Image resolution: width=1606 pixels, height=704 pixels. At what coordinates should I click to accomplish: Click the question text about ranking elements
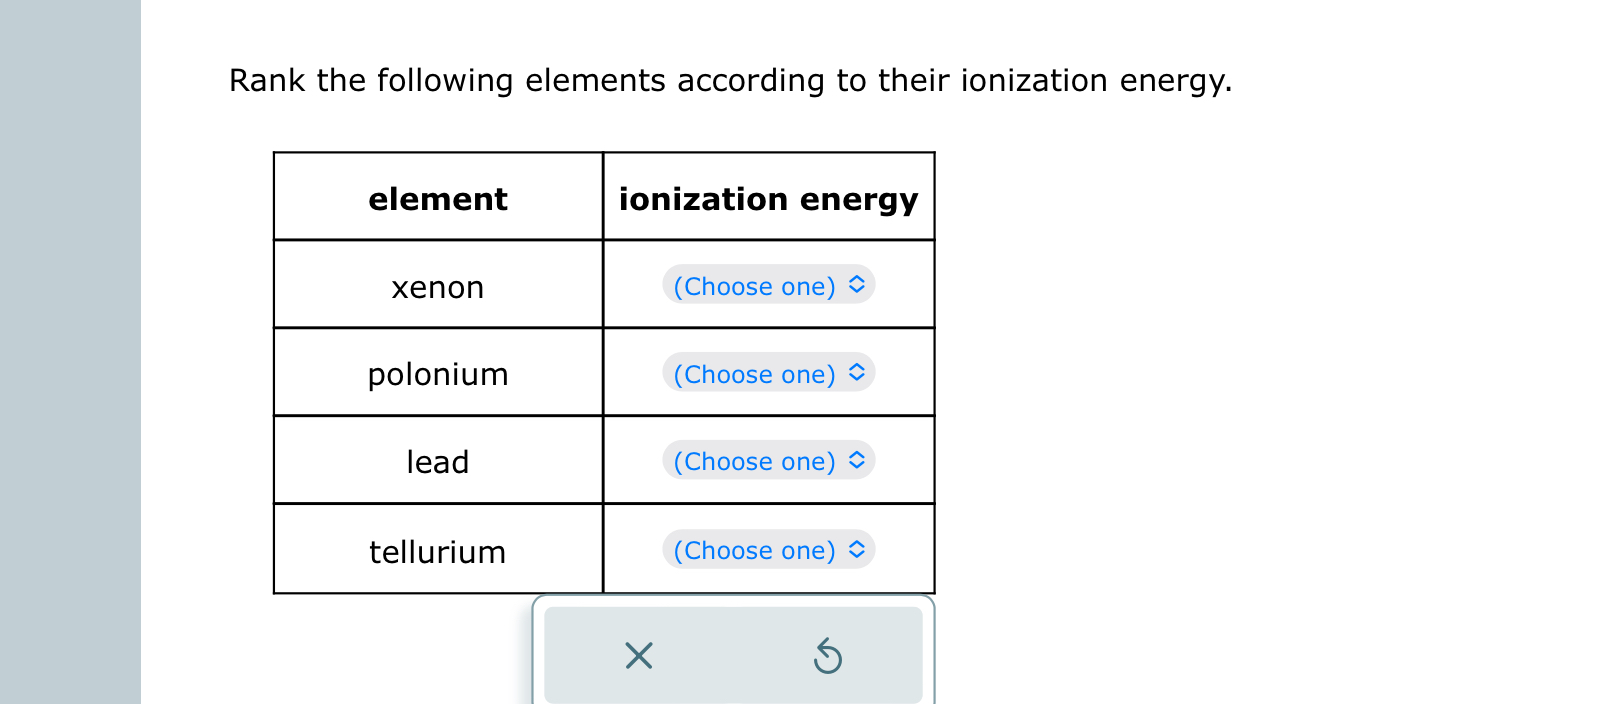(x=730, y=80)
